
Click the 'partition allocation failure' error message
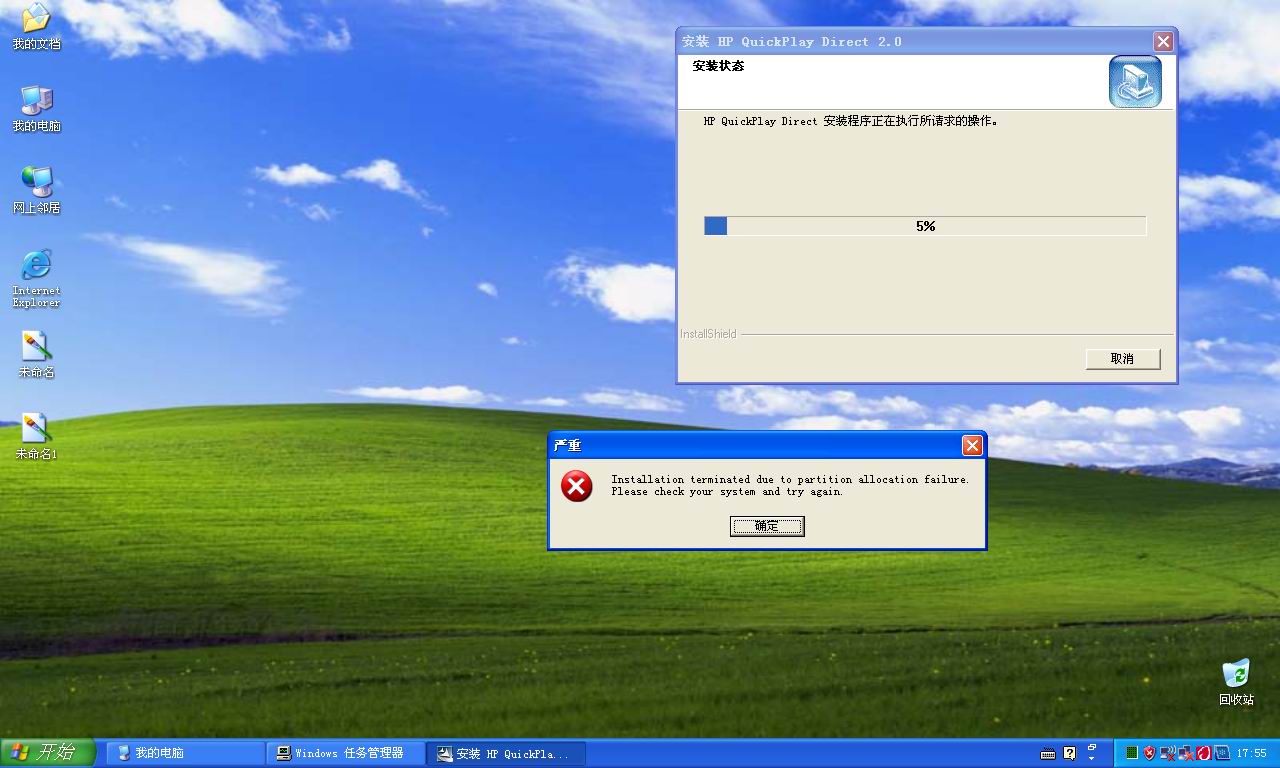click(790, 485)
